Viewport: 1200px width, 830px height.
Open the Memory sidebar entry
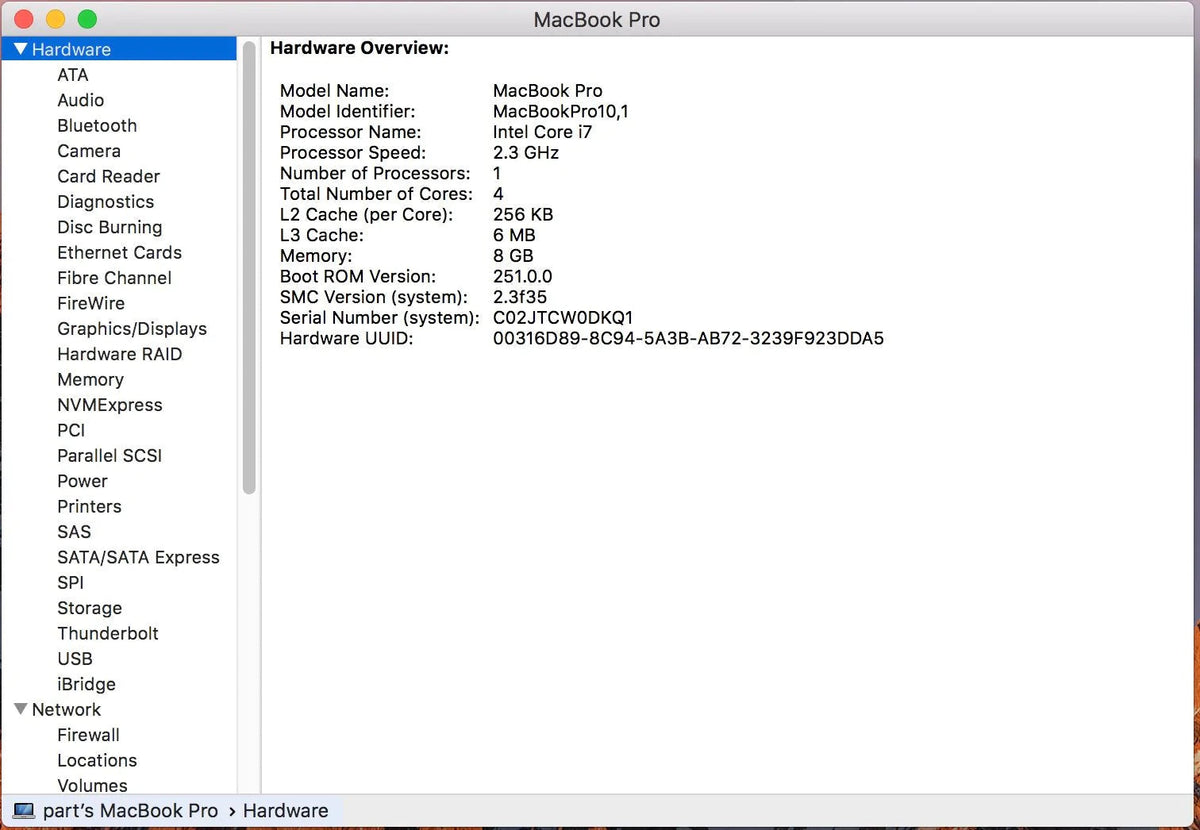[x=91, y=379]
